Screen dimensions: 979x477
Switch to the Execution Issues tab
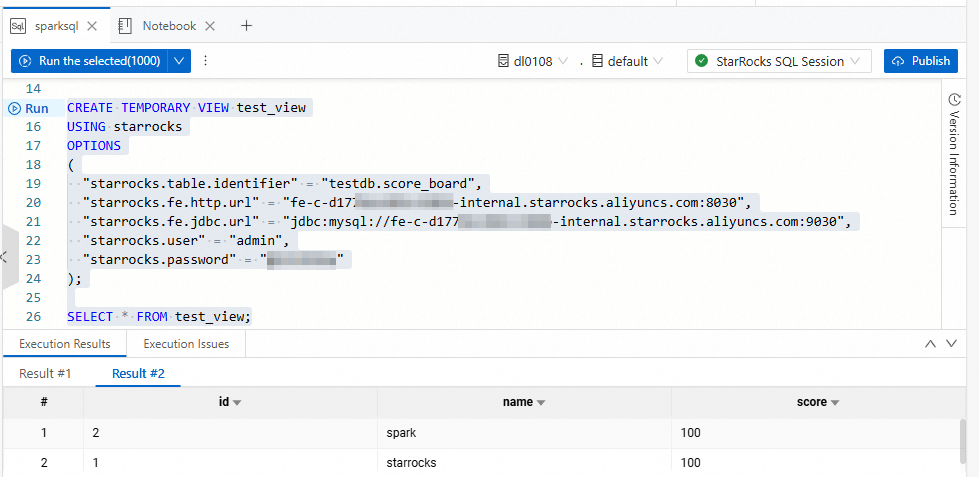tap(186, 344)
